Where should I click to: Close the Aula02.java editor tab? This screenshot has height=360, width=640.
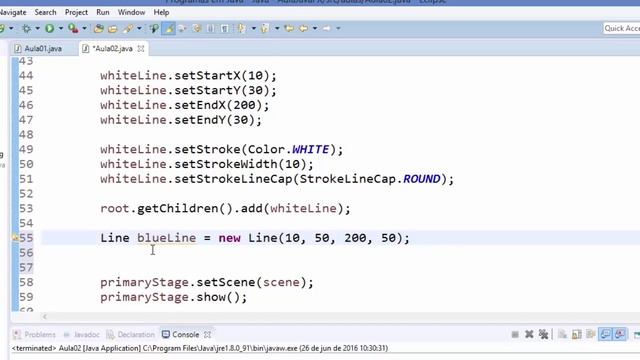tap(141, 49)
